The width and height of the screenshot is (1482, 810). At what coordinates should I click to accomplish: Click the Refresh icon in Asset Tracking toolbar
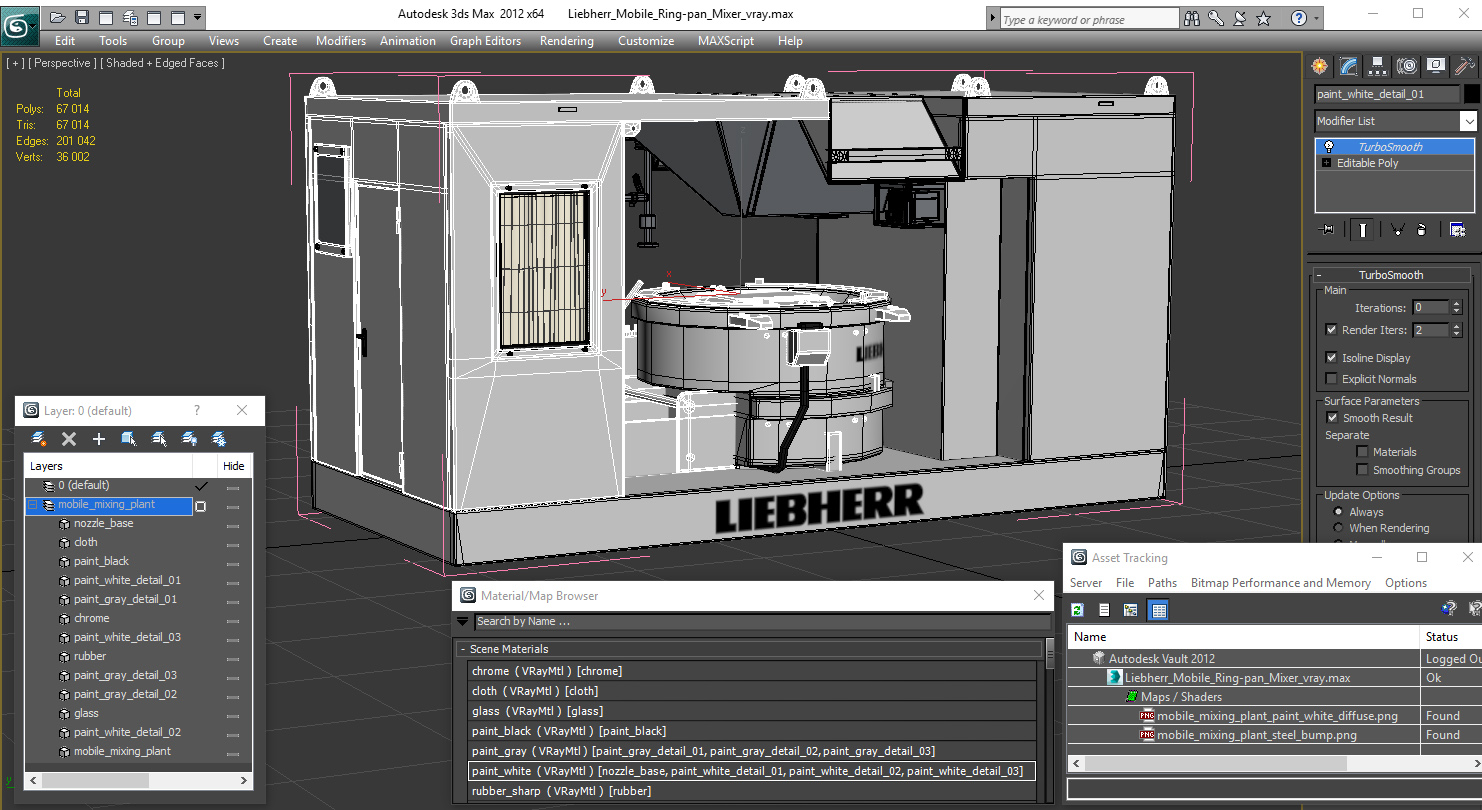tap(1078, 610)
